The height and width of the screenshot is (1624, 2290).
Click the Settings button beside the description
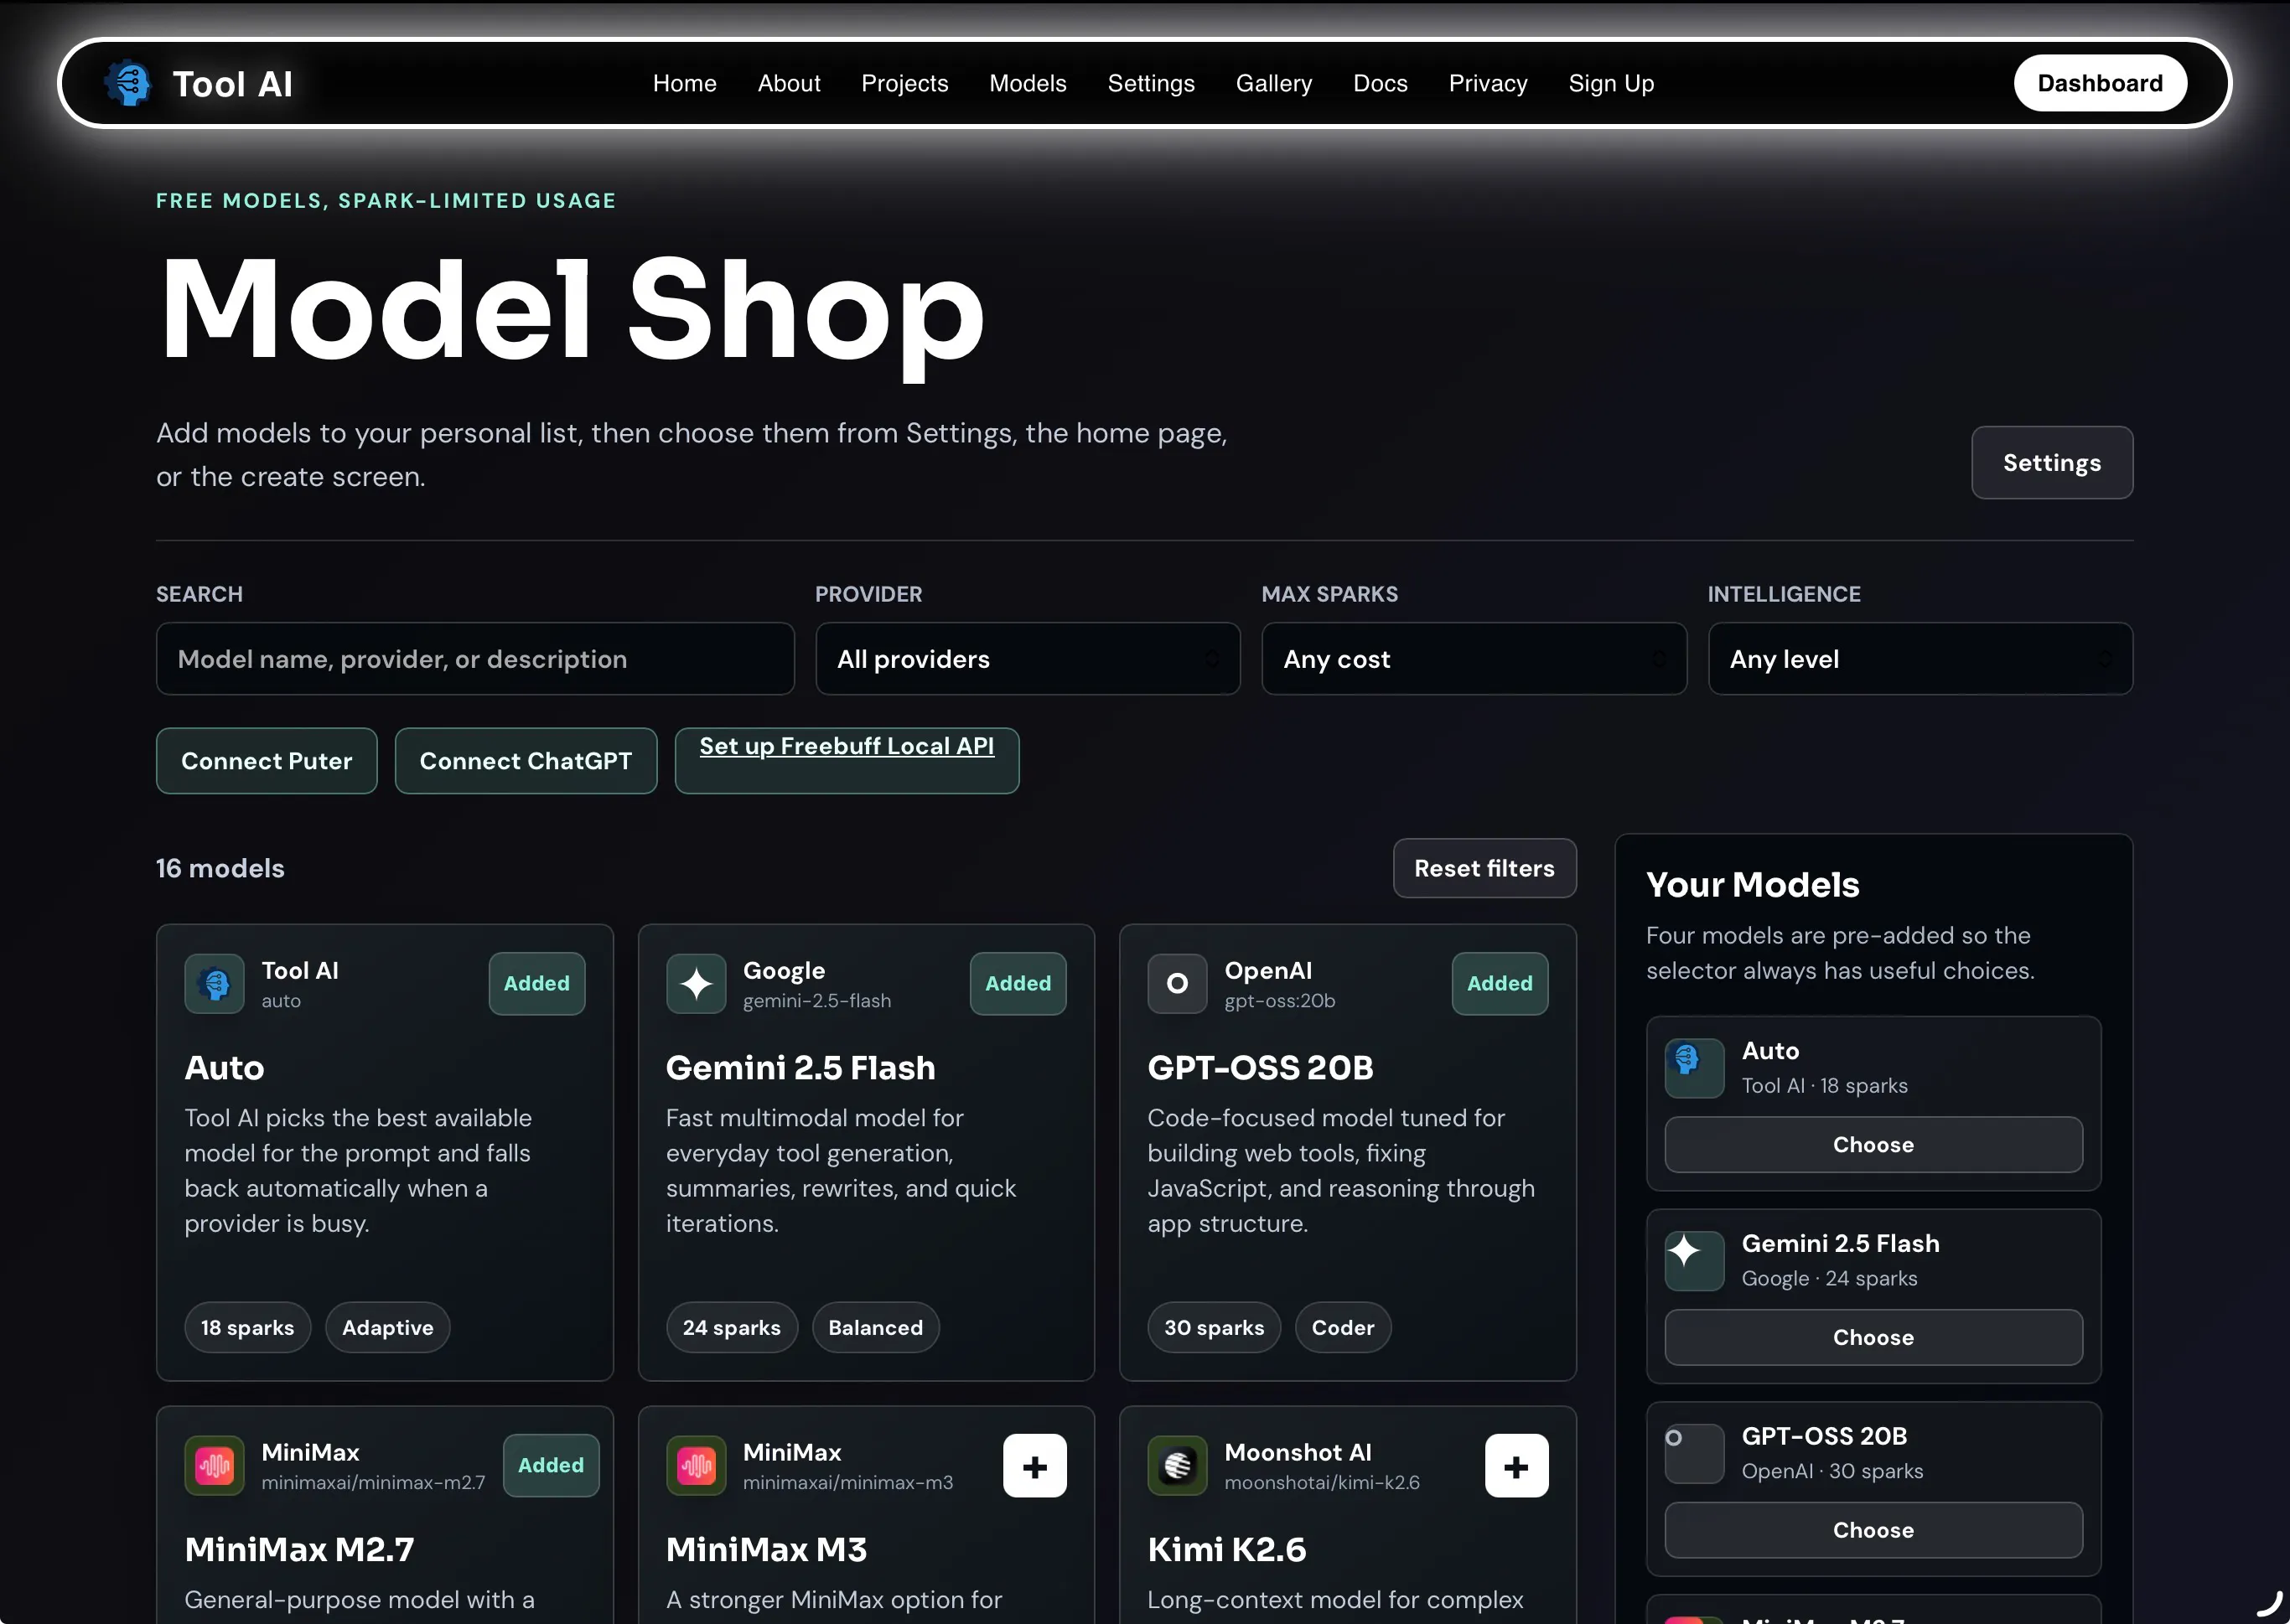[2052, 463]
